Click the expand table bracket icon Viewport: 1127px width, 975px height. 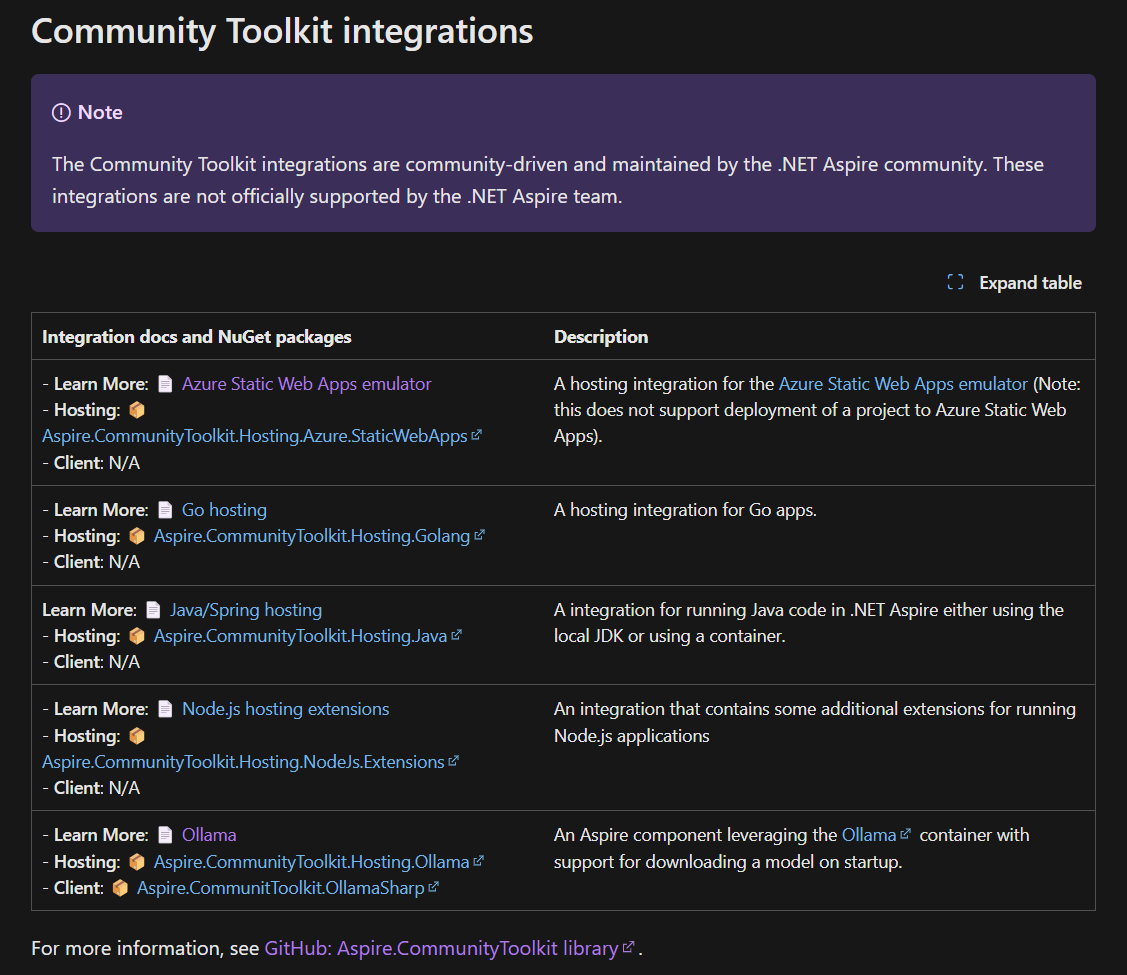[x=955, y=282]
